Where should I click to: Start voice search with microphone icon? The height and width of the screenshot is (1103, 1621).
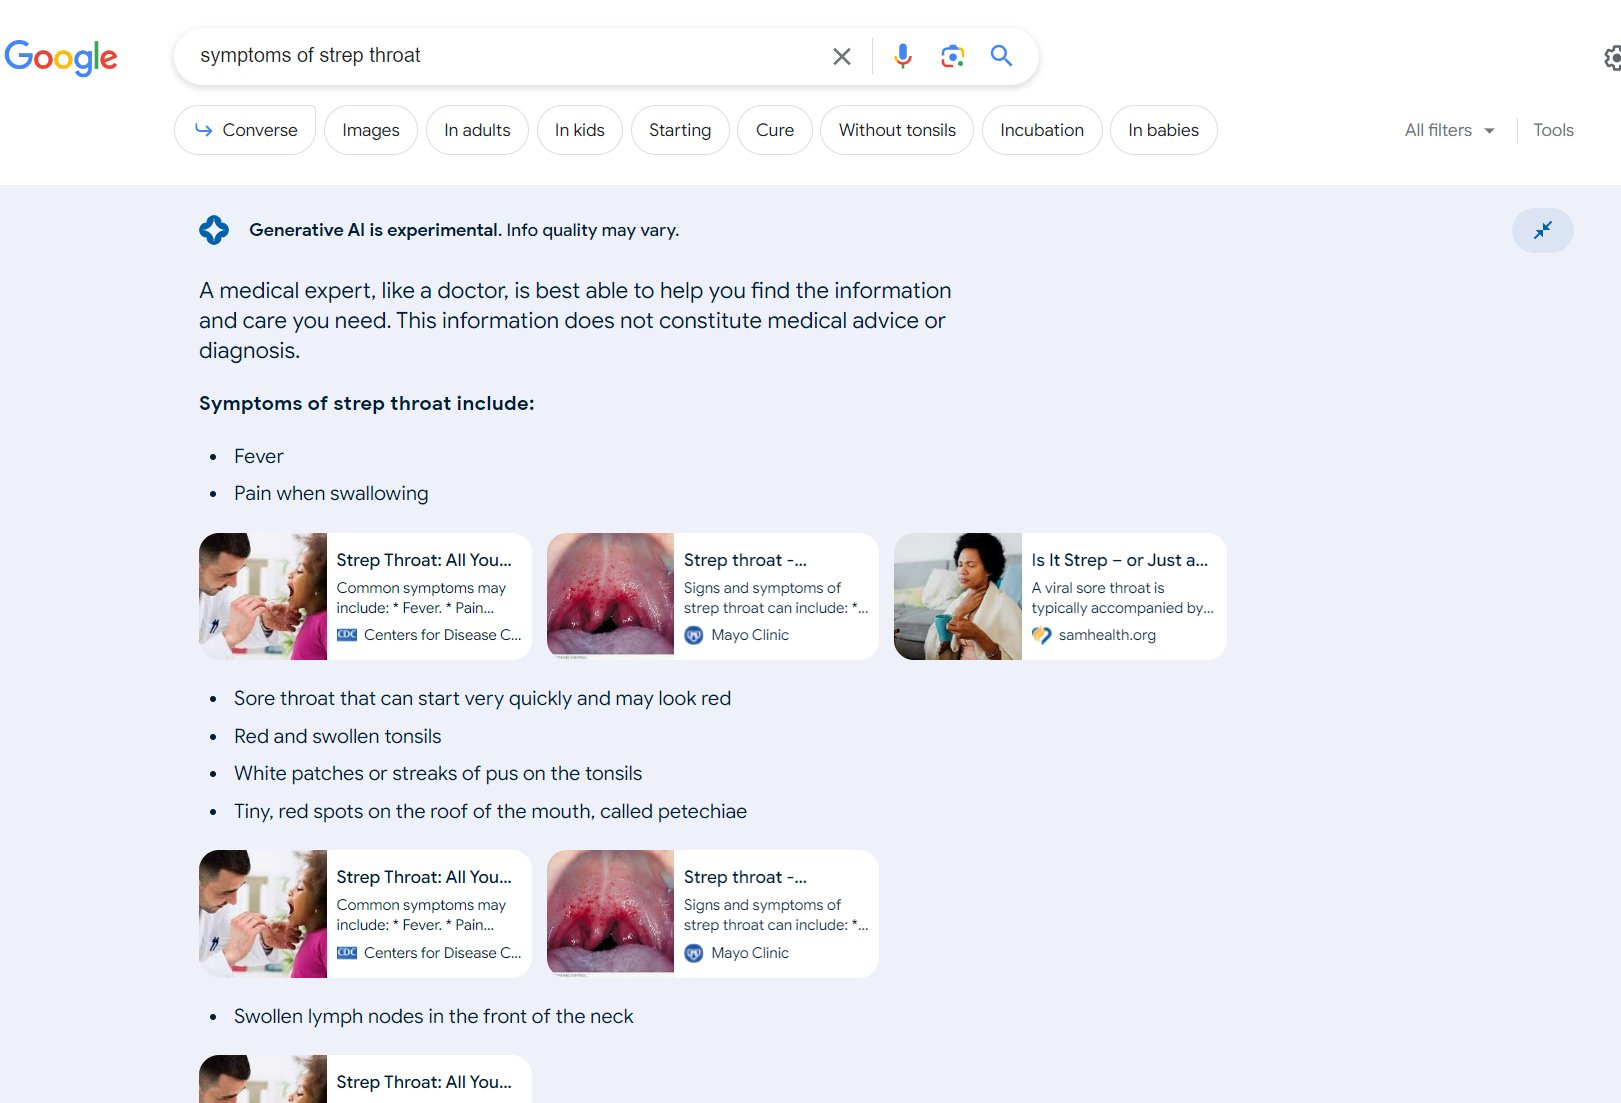point(902,56)
